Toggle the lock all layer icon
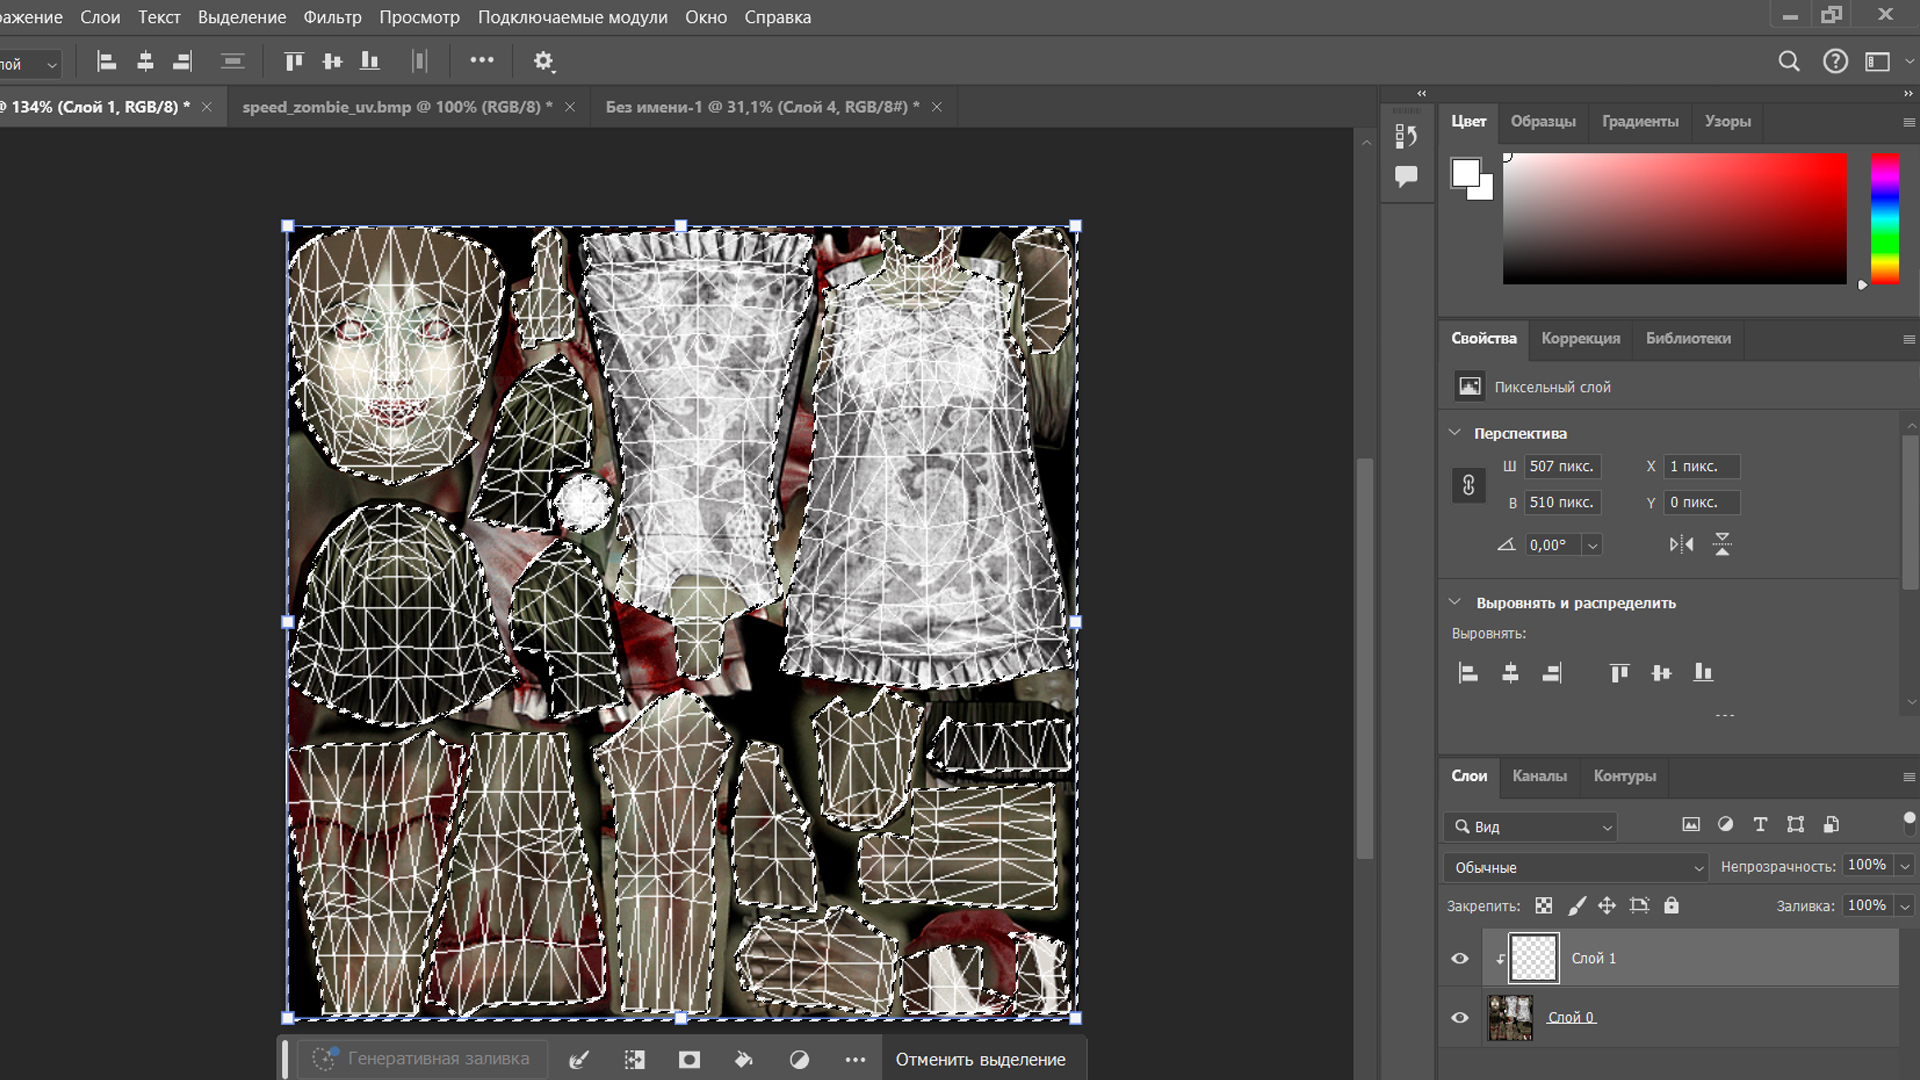The image size is (1920, 1080). [x=1671, y=906]
